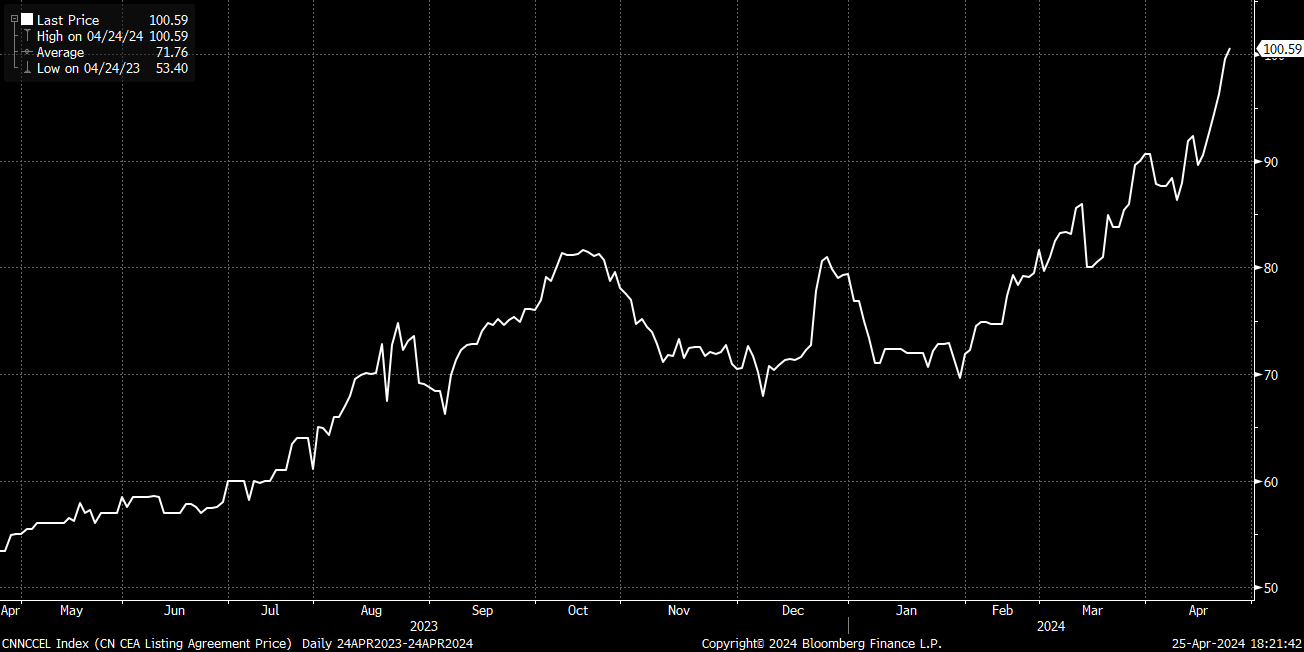The height and width of the screenshot is (652, 1304).
Task: Click the Average marker icon in legend
Action: coord(27,52)
